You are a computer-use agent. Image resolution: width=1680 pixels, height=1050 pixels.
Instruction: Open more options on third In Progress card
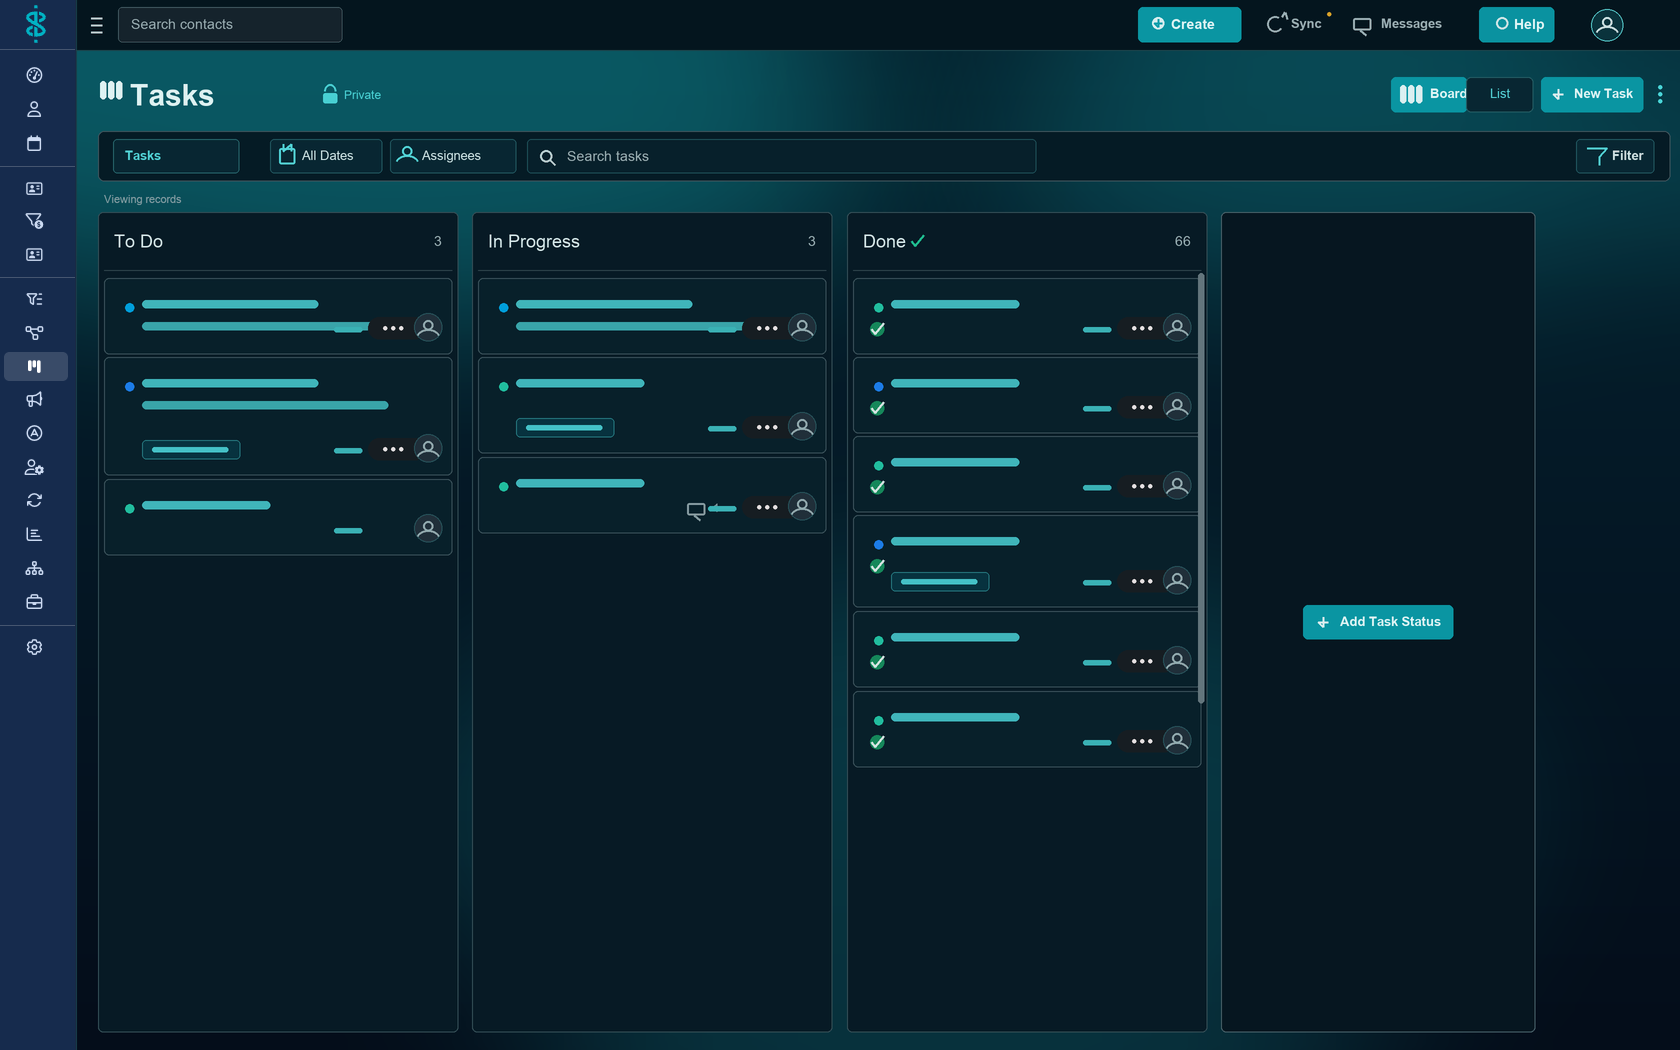(x=767, y=507)
